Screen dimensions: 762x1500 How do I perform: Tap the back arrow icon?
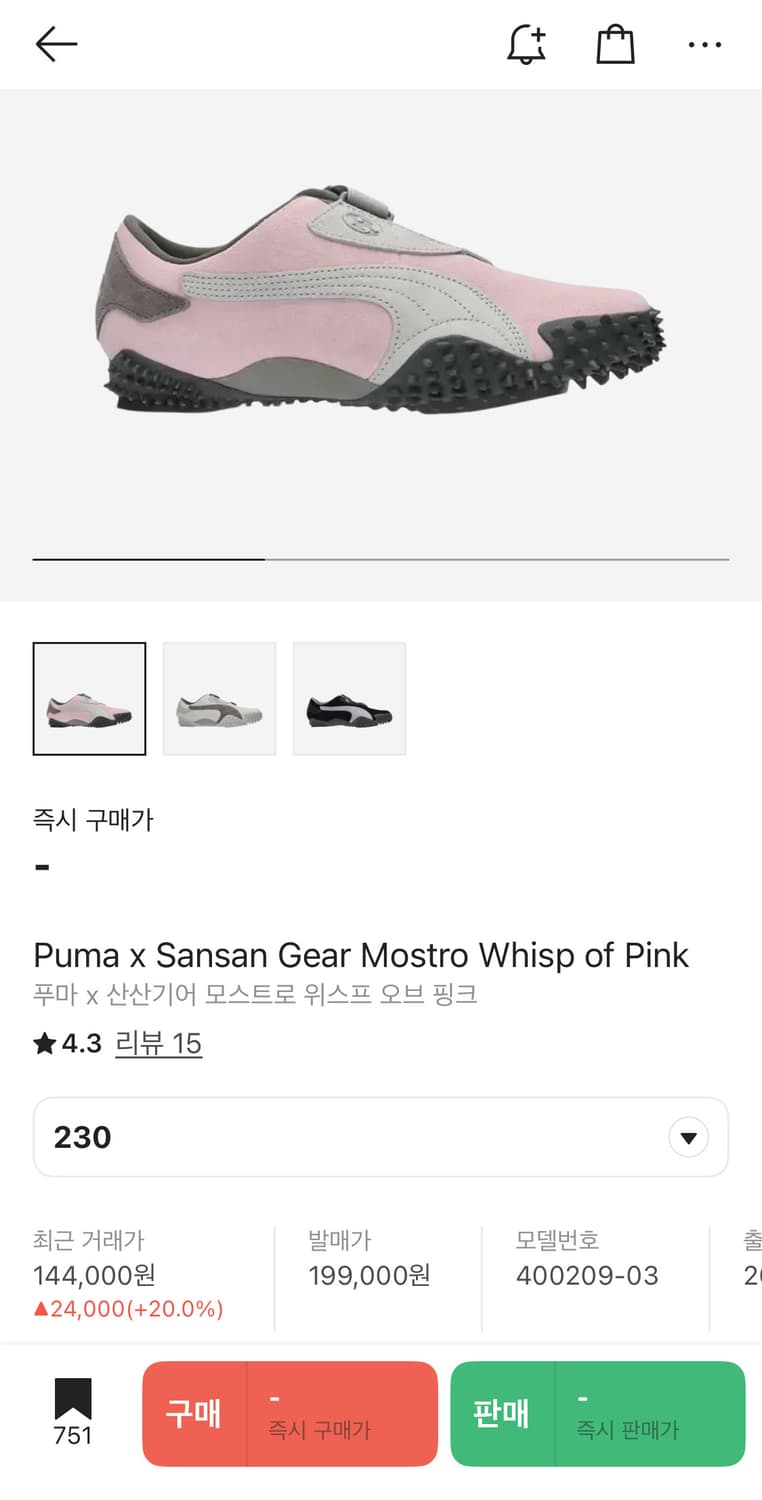[x=56, y=44]
